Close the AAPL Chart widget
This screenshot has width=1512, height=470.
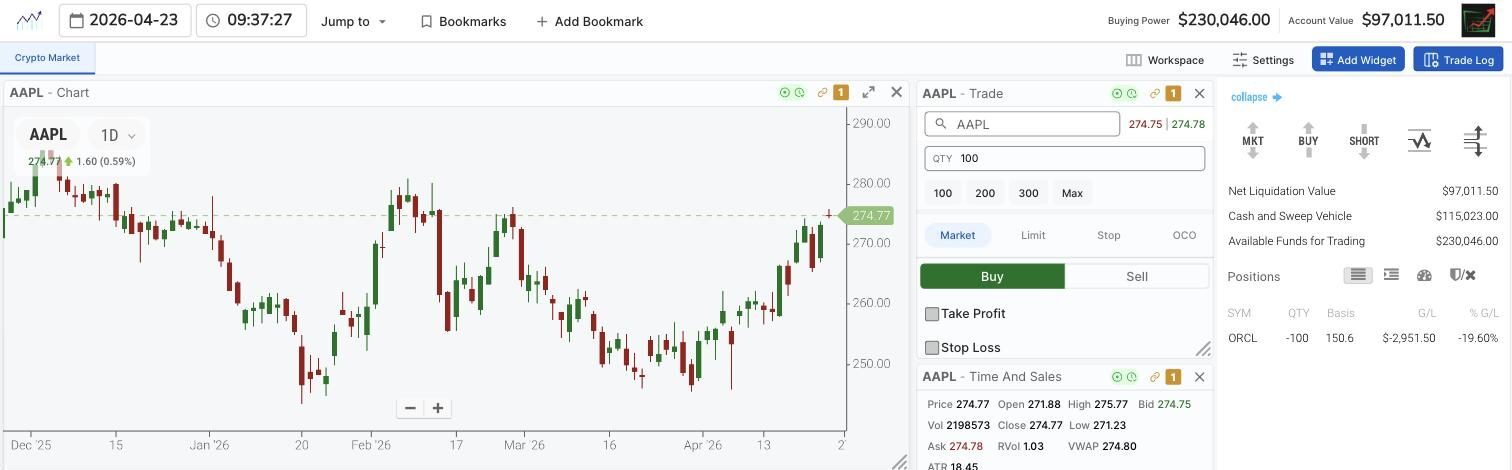pyautogui.click(x=897, y=92)
